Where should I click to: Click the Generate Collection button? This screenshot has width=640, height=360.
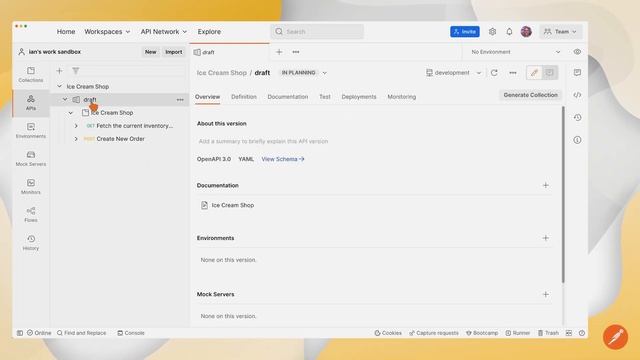click(530, 95)
